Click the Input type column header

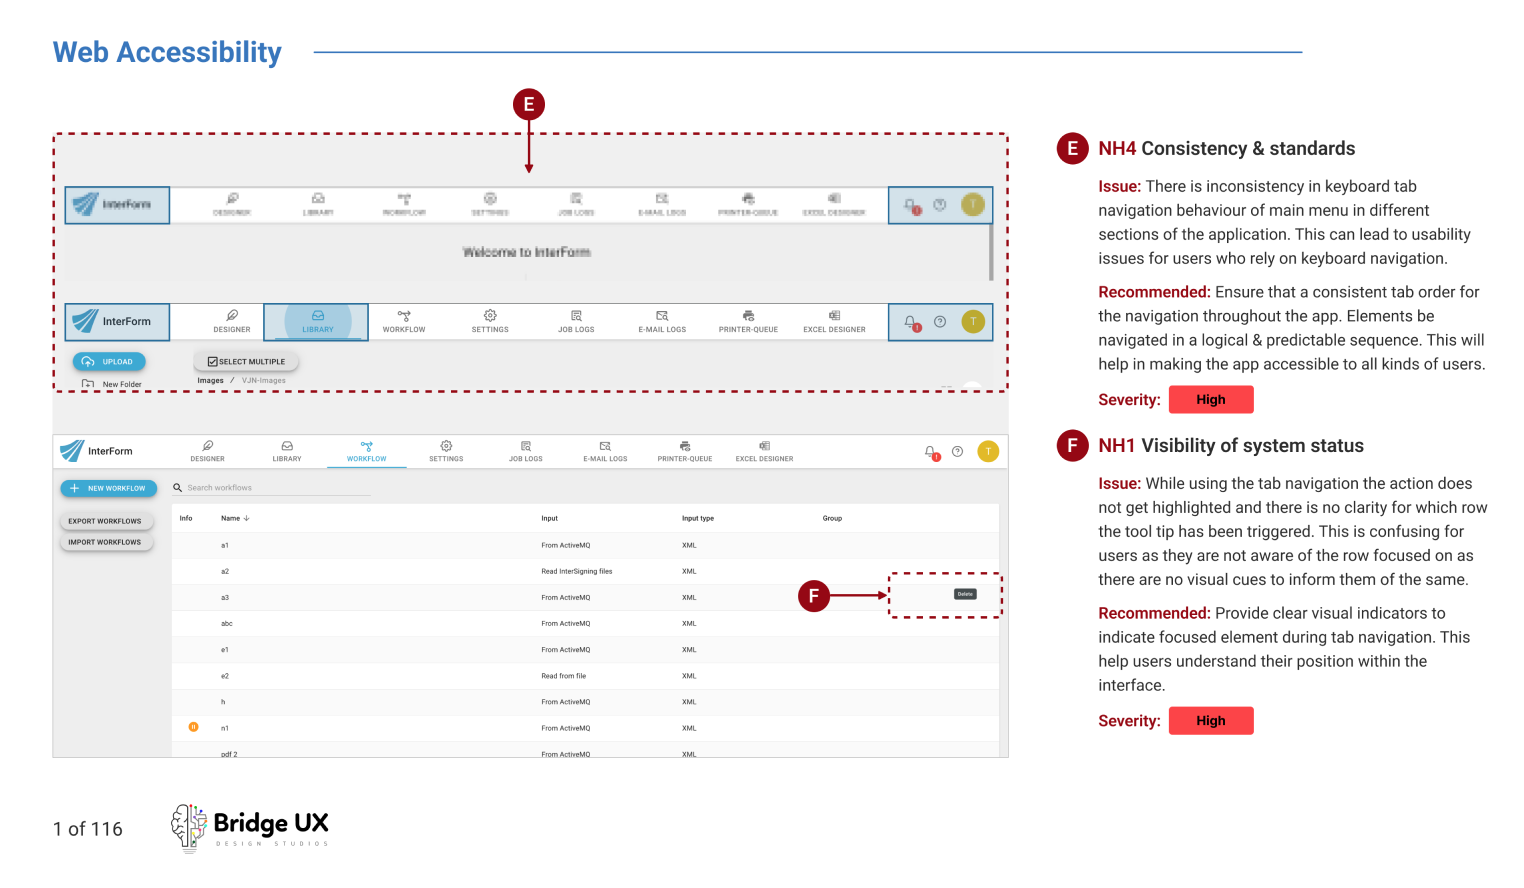698,518
